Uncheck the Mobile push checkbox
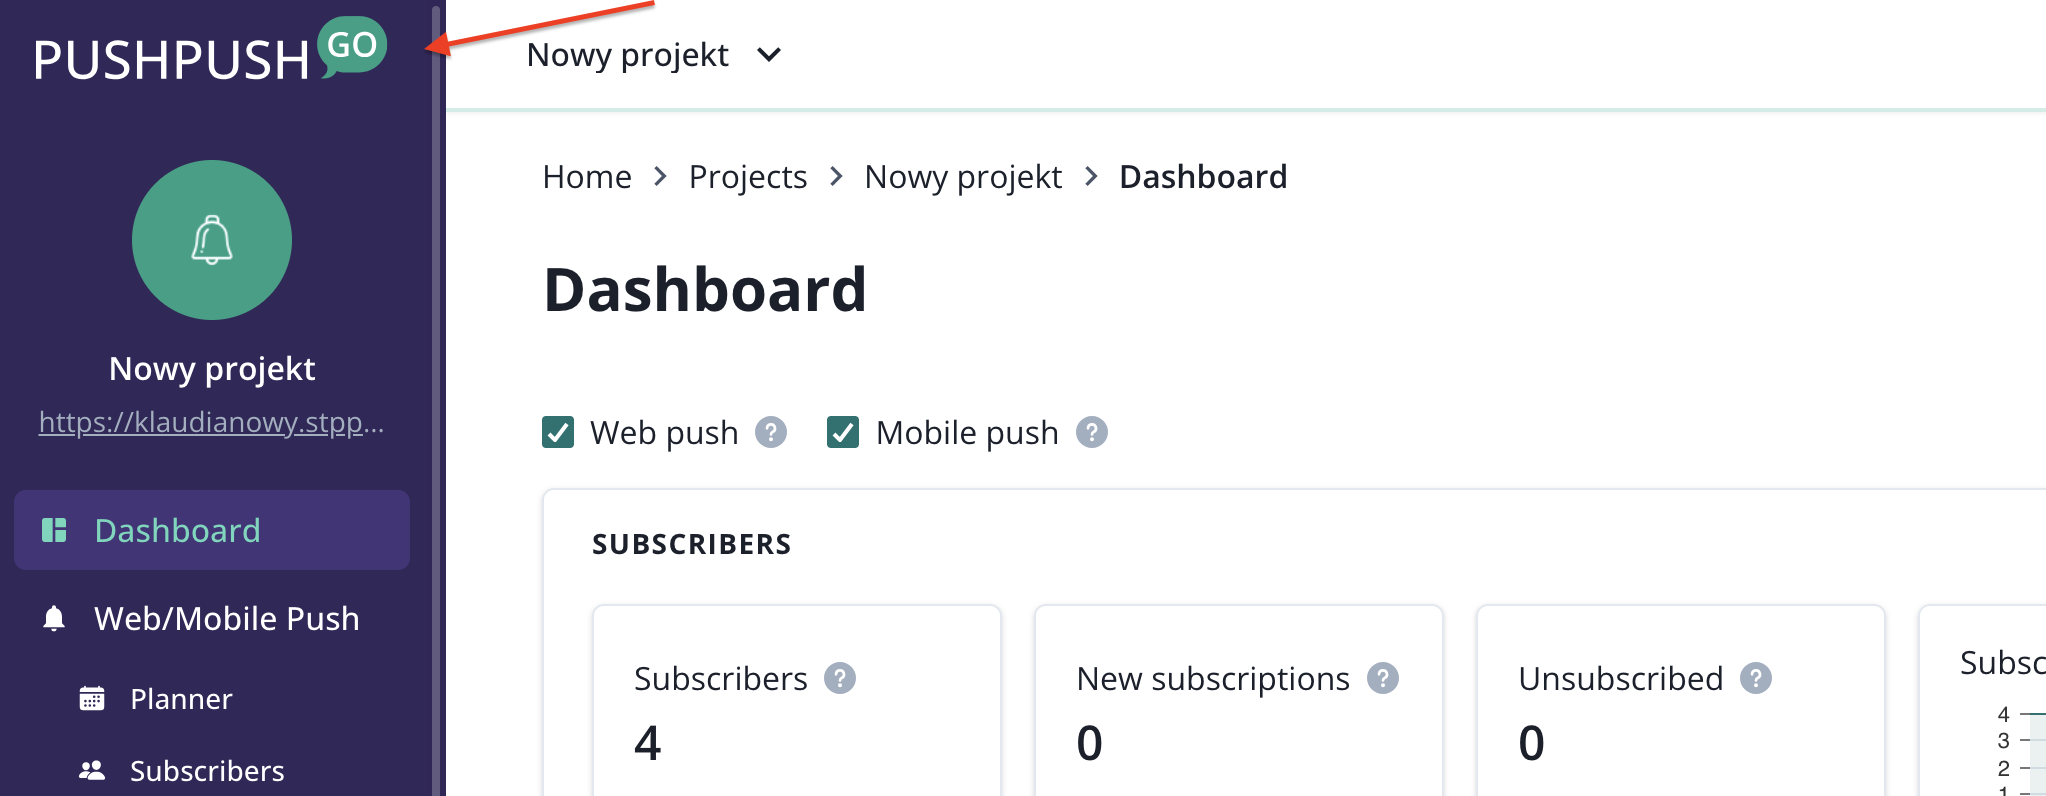 click(843, 432)
